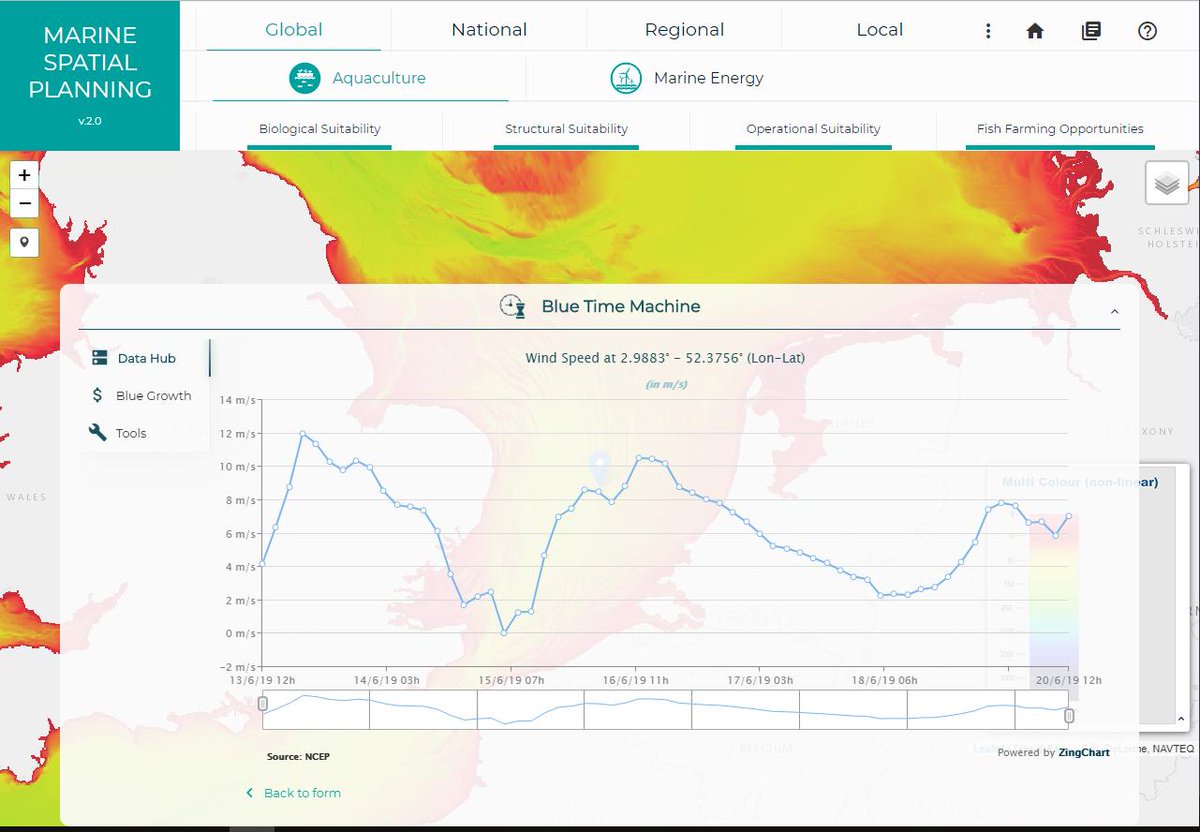This screenshot has height=832, width=1200.
Task: Click the right handle of chart range slider
Action: 1069,715
